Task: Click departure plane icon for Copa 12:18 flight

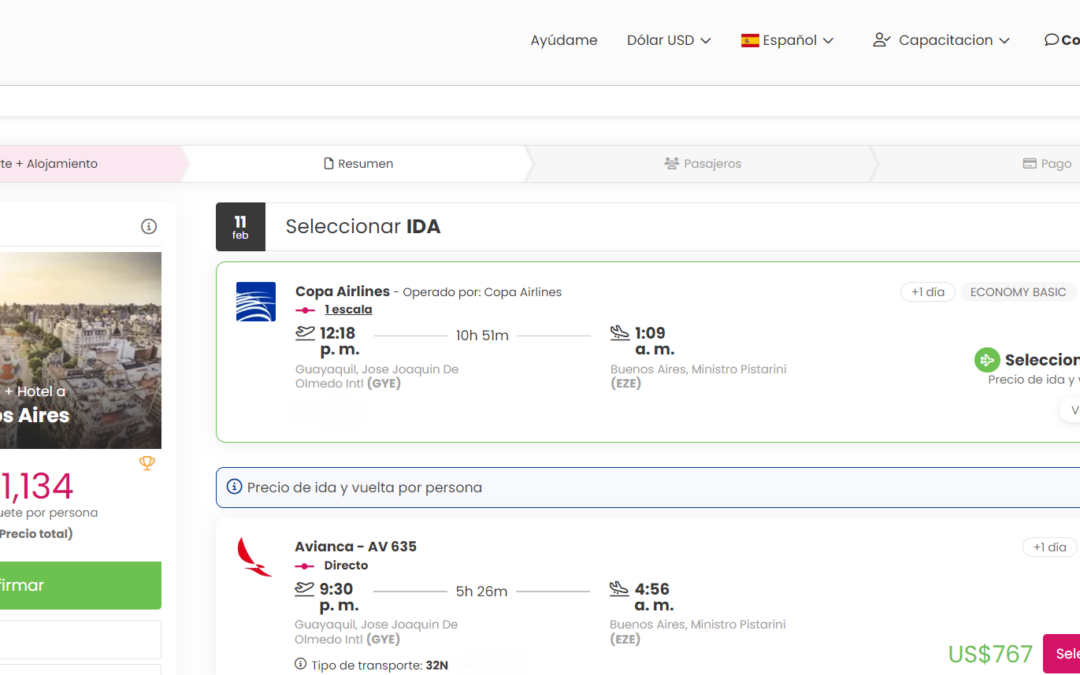Action: pos(304,333)
